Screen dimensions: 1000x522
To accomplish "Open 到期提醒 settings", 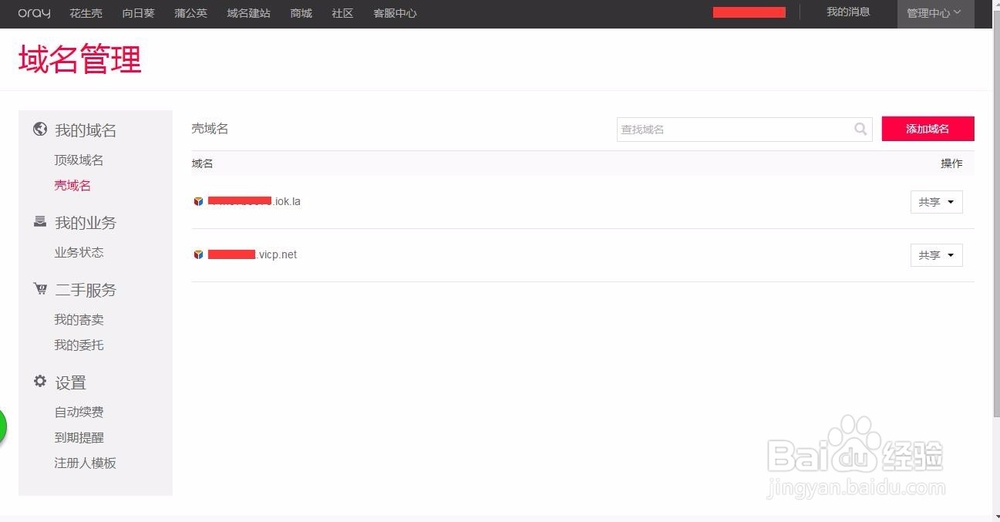I will (78, 438).
